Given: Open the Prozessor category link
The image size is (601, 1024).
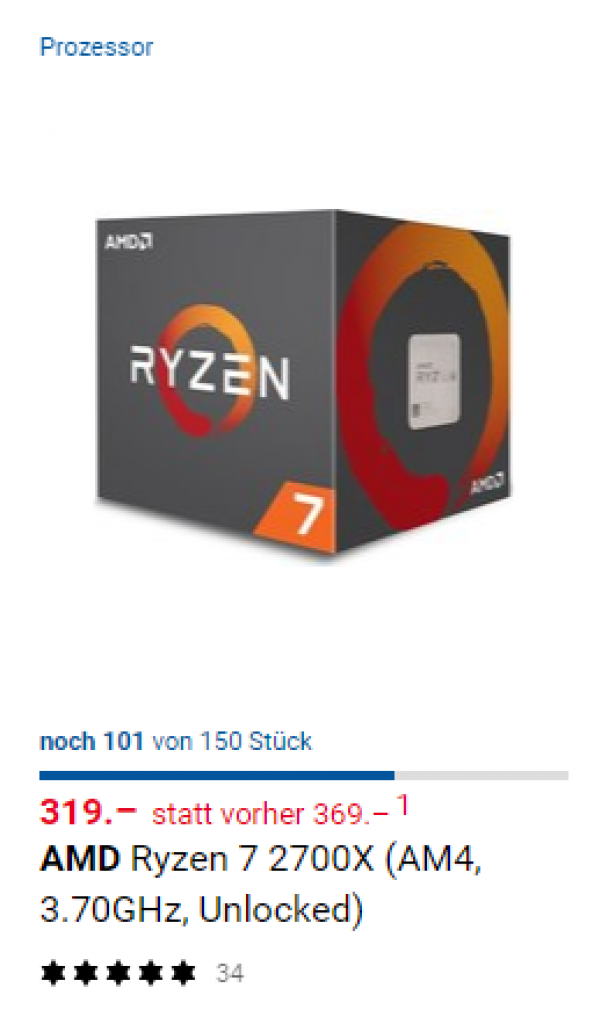Looking at the screenshot, I should click(x=96, y=48).
